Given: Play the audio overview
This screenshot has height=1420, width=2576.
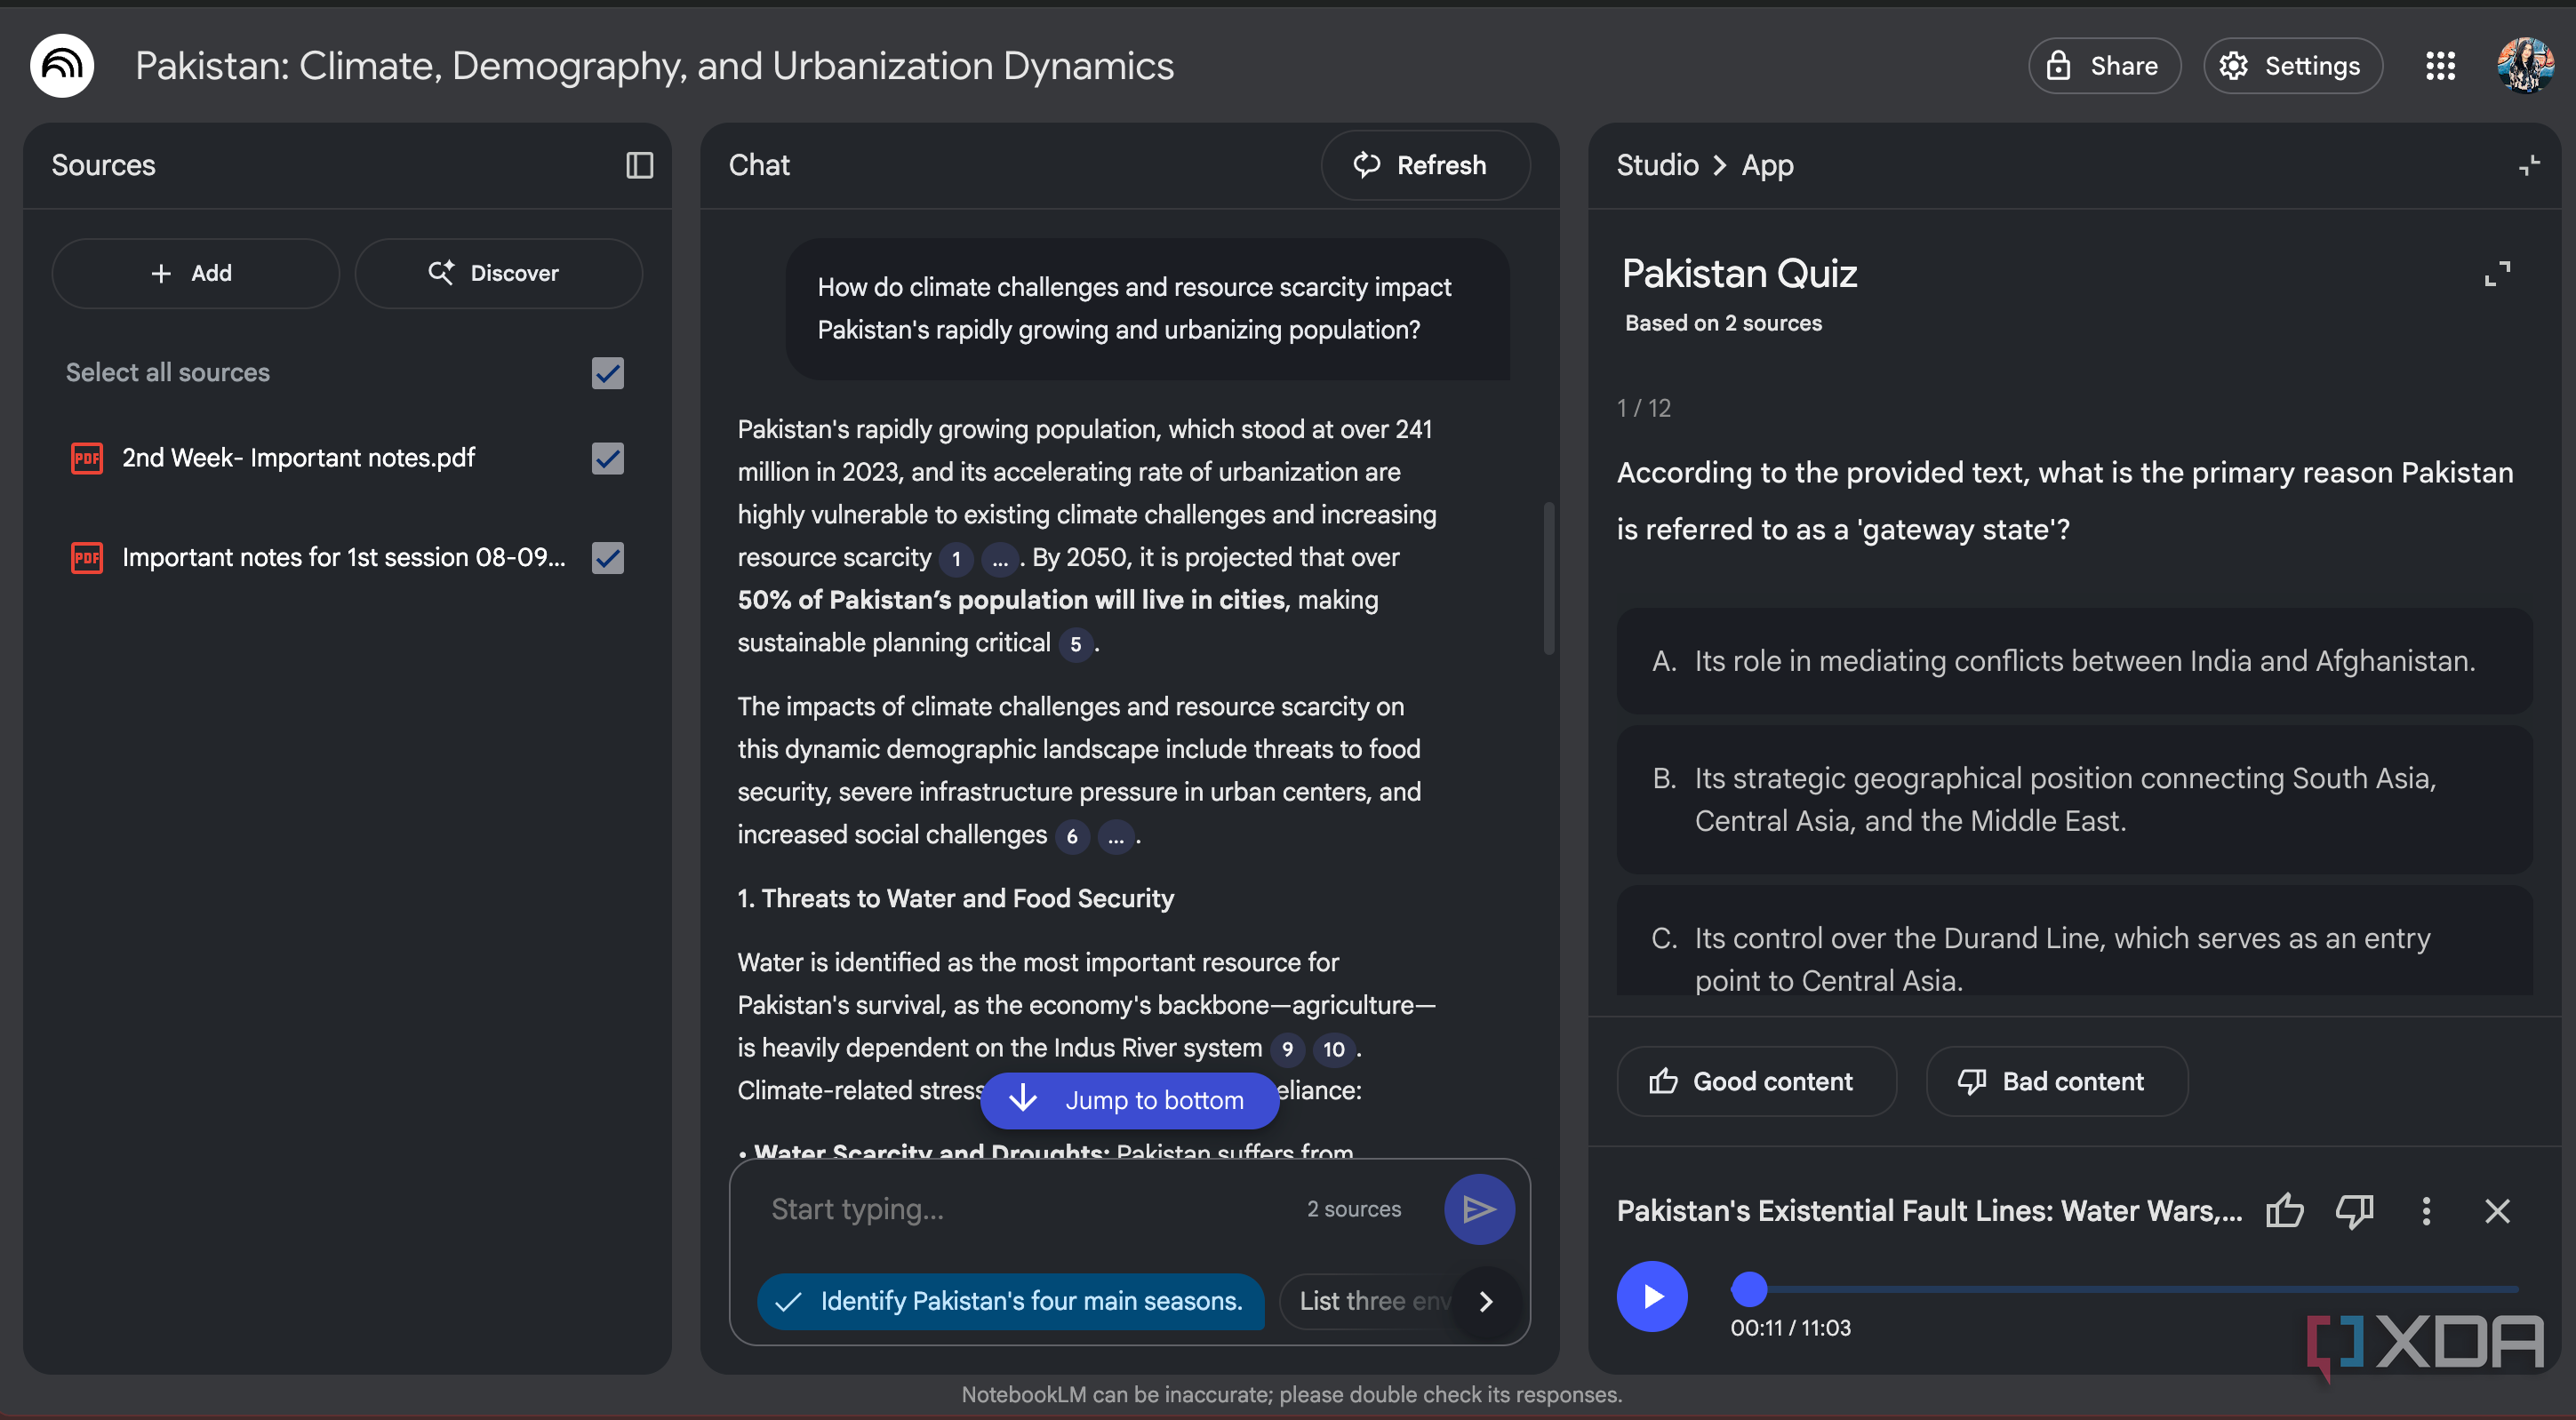Looking at the screenshot, I should click(1652, 1296).
